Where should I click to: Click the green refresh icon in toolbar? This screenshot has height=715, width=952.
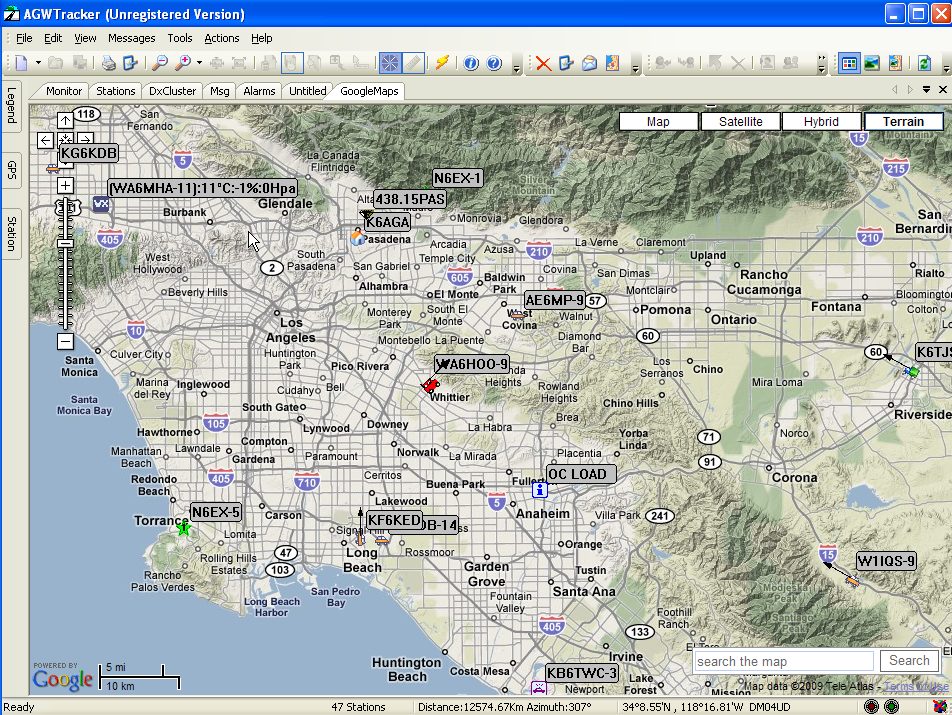(x=924, y=63)
